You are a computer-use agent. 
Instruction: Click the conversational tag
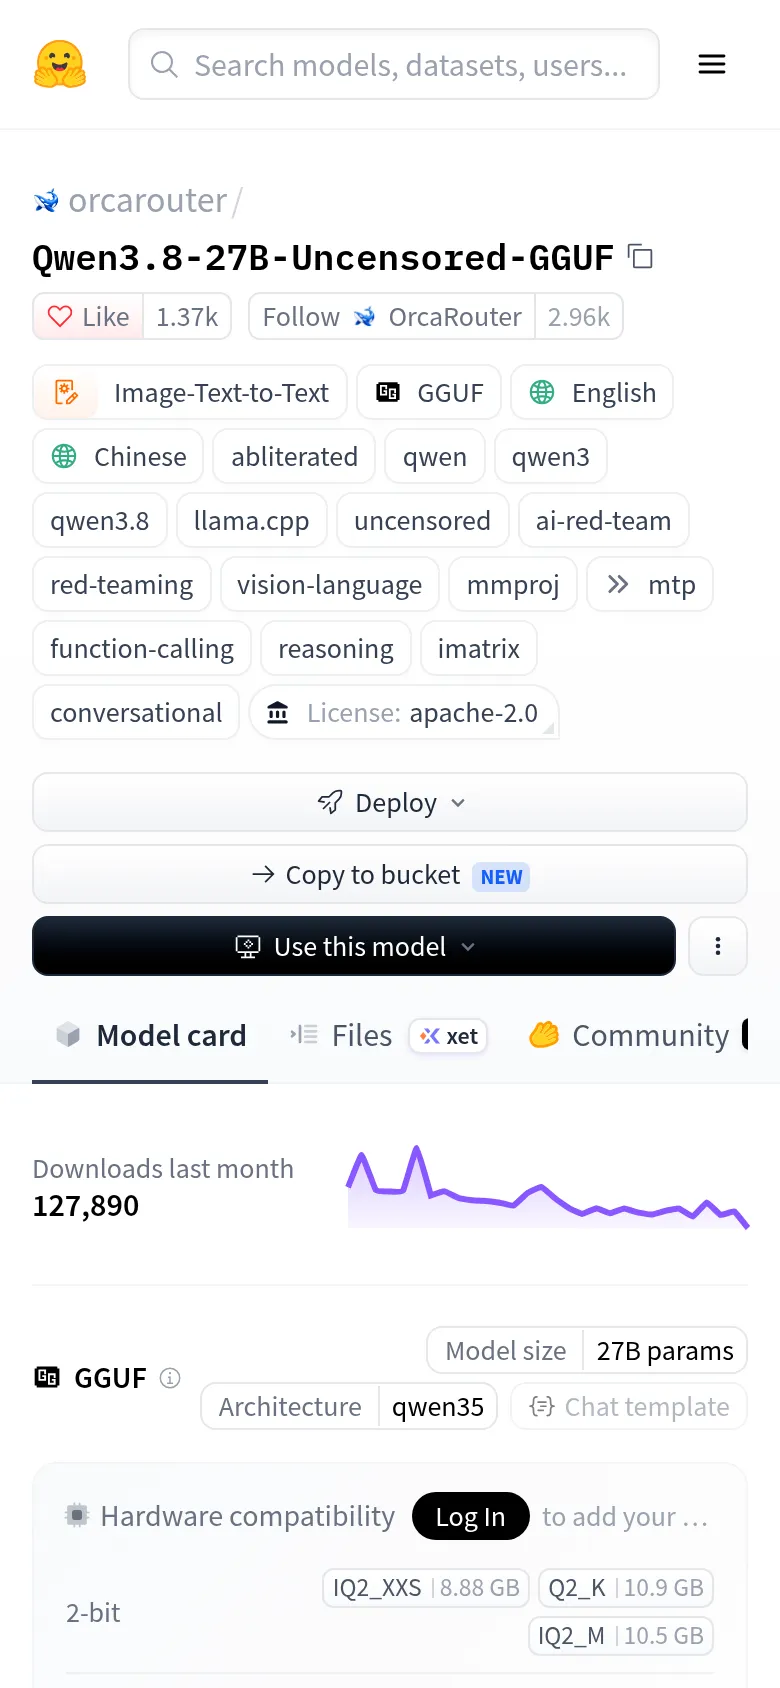point(136,713)
